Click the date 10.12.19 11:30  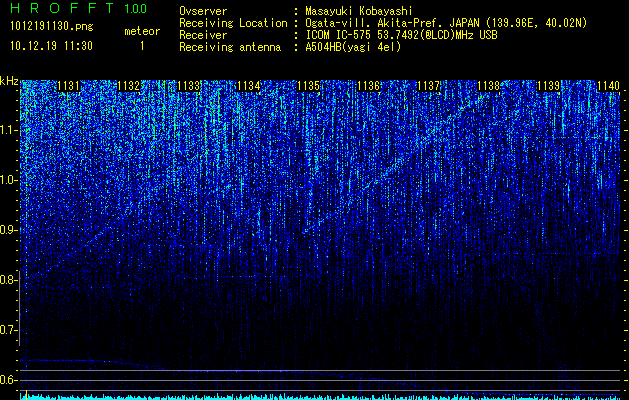point(51,46)
